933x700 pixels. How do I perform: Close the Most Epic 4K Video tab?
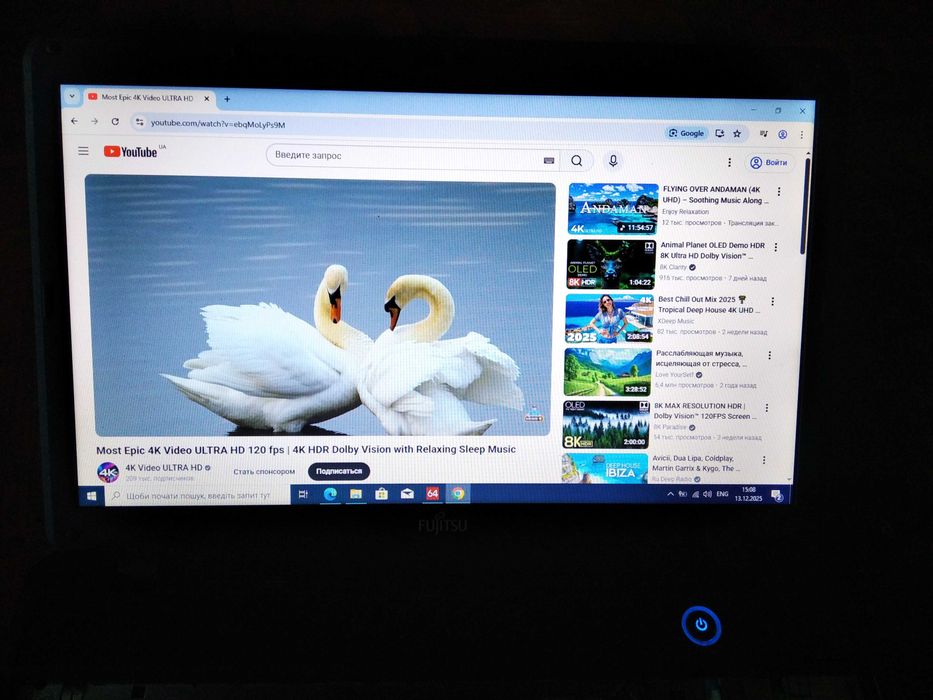206,99
